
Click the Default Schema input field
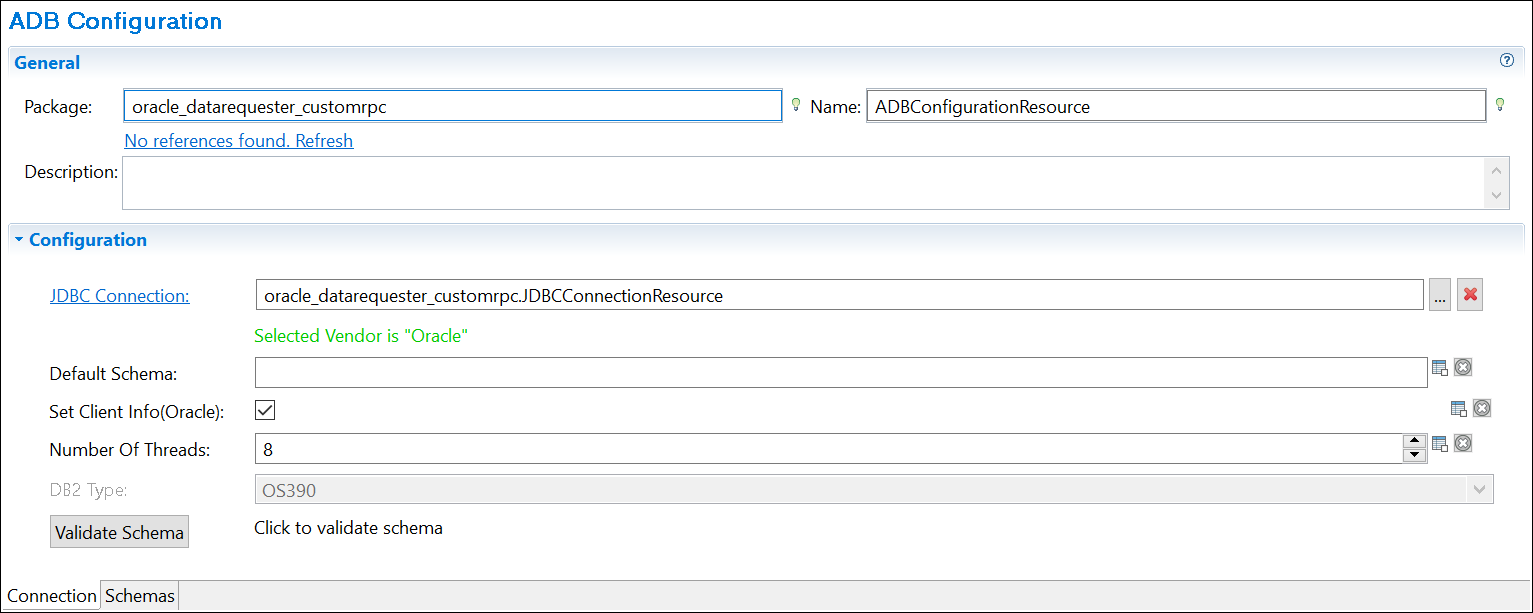coord(840,373)
